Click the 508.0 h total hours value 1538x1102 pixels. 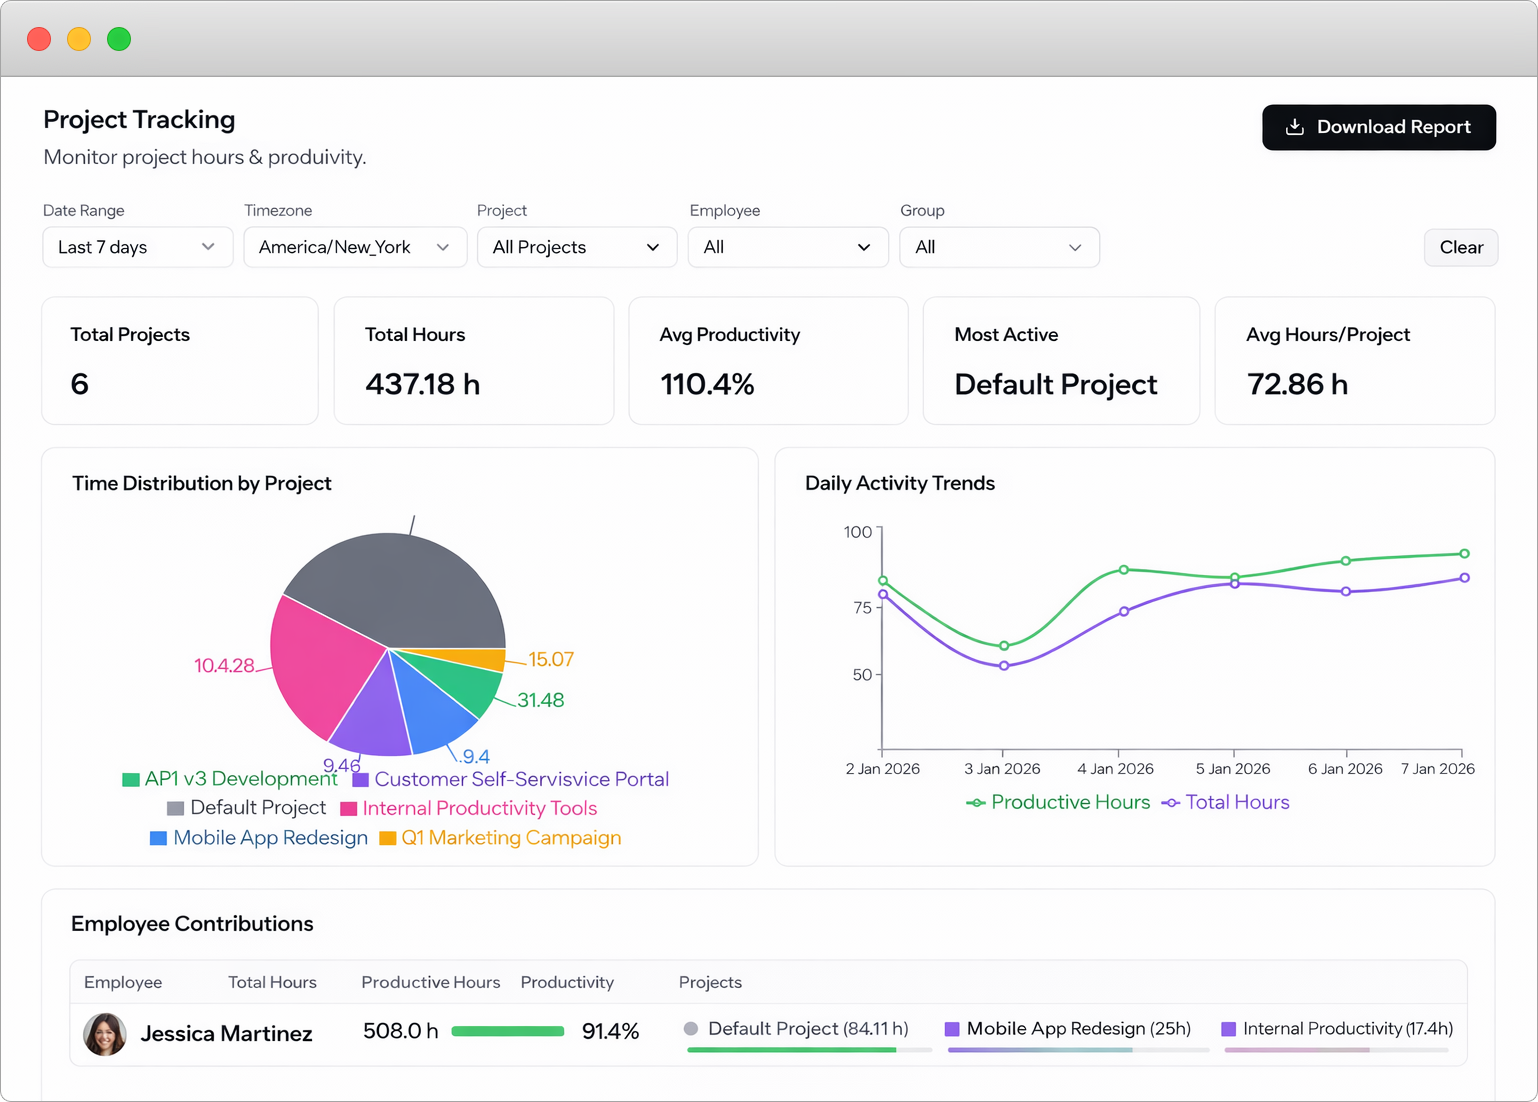[401, 1031]
